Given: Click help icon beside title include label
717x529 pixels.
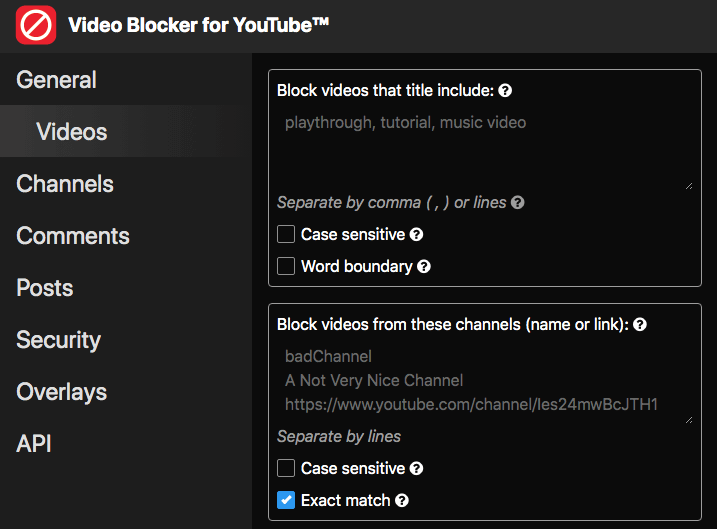Looking at the screenshot, I should (x=505, y=91).
